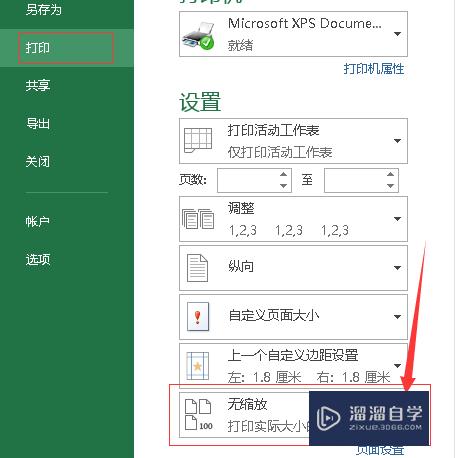Viewport: 455px width, 458px height.
Task: Increase the 至 end page spinner
Action: [x=390, y=174]
